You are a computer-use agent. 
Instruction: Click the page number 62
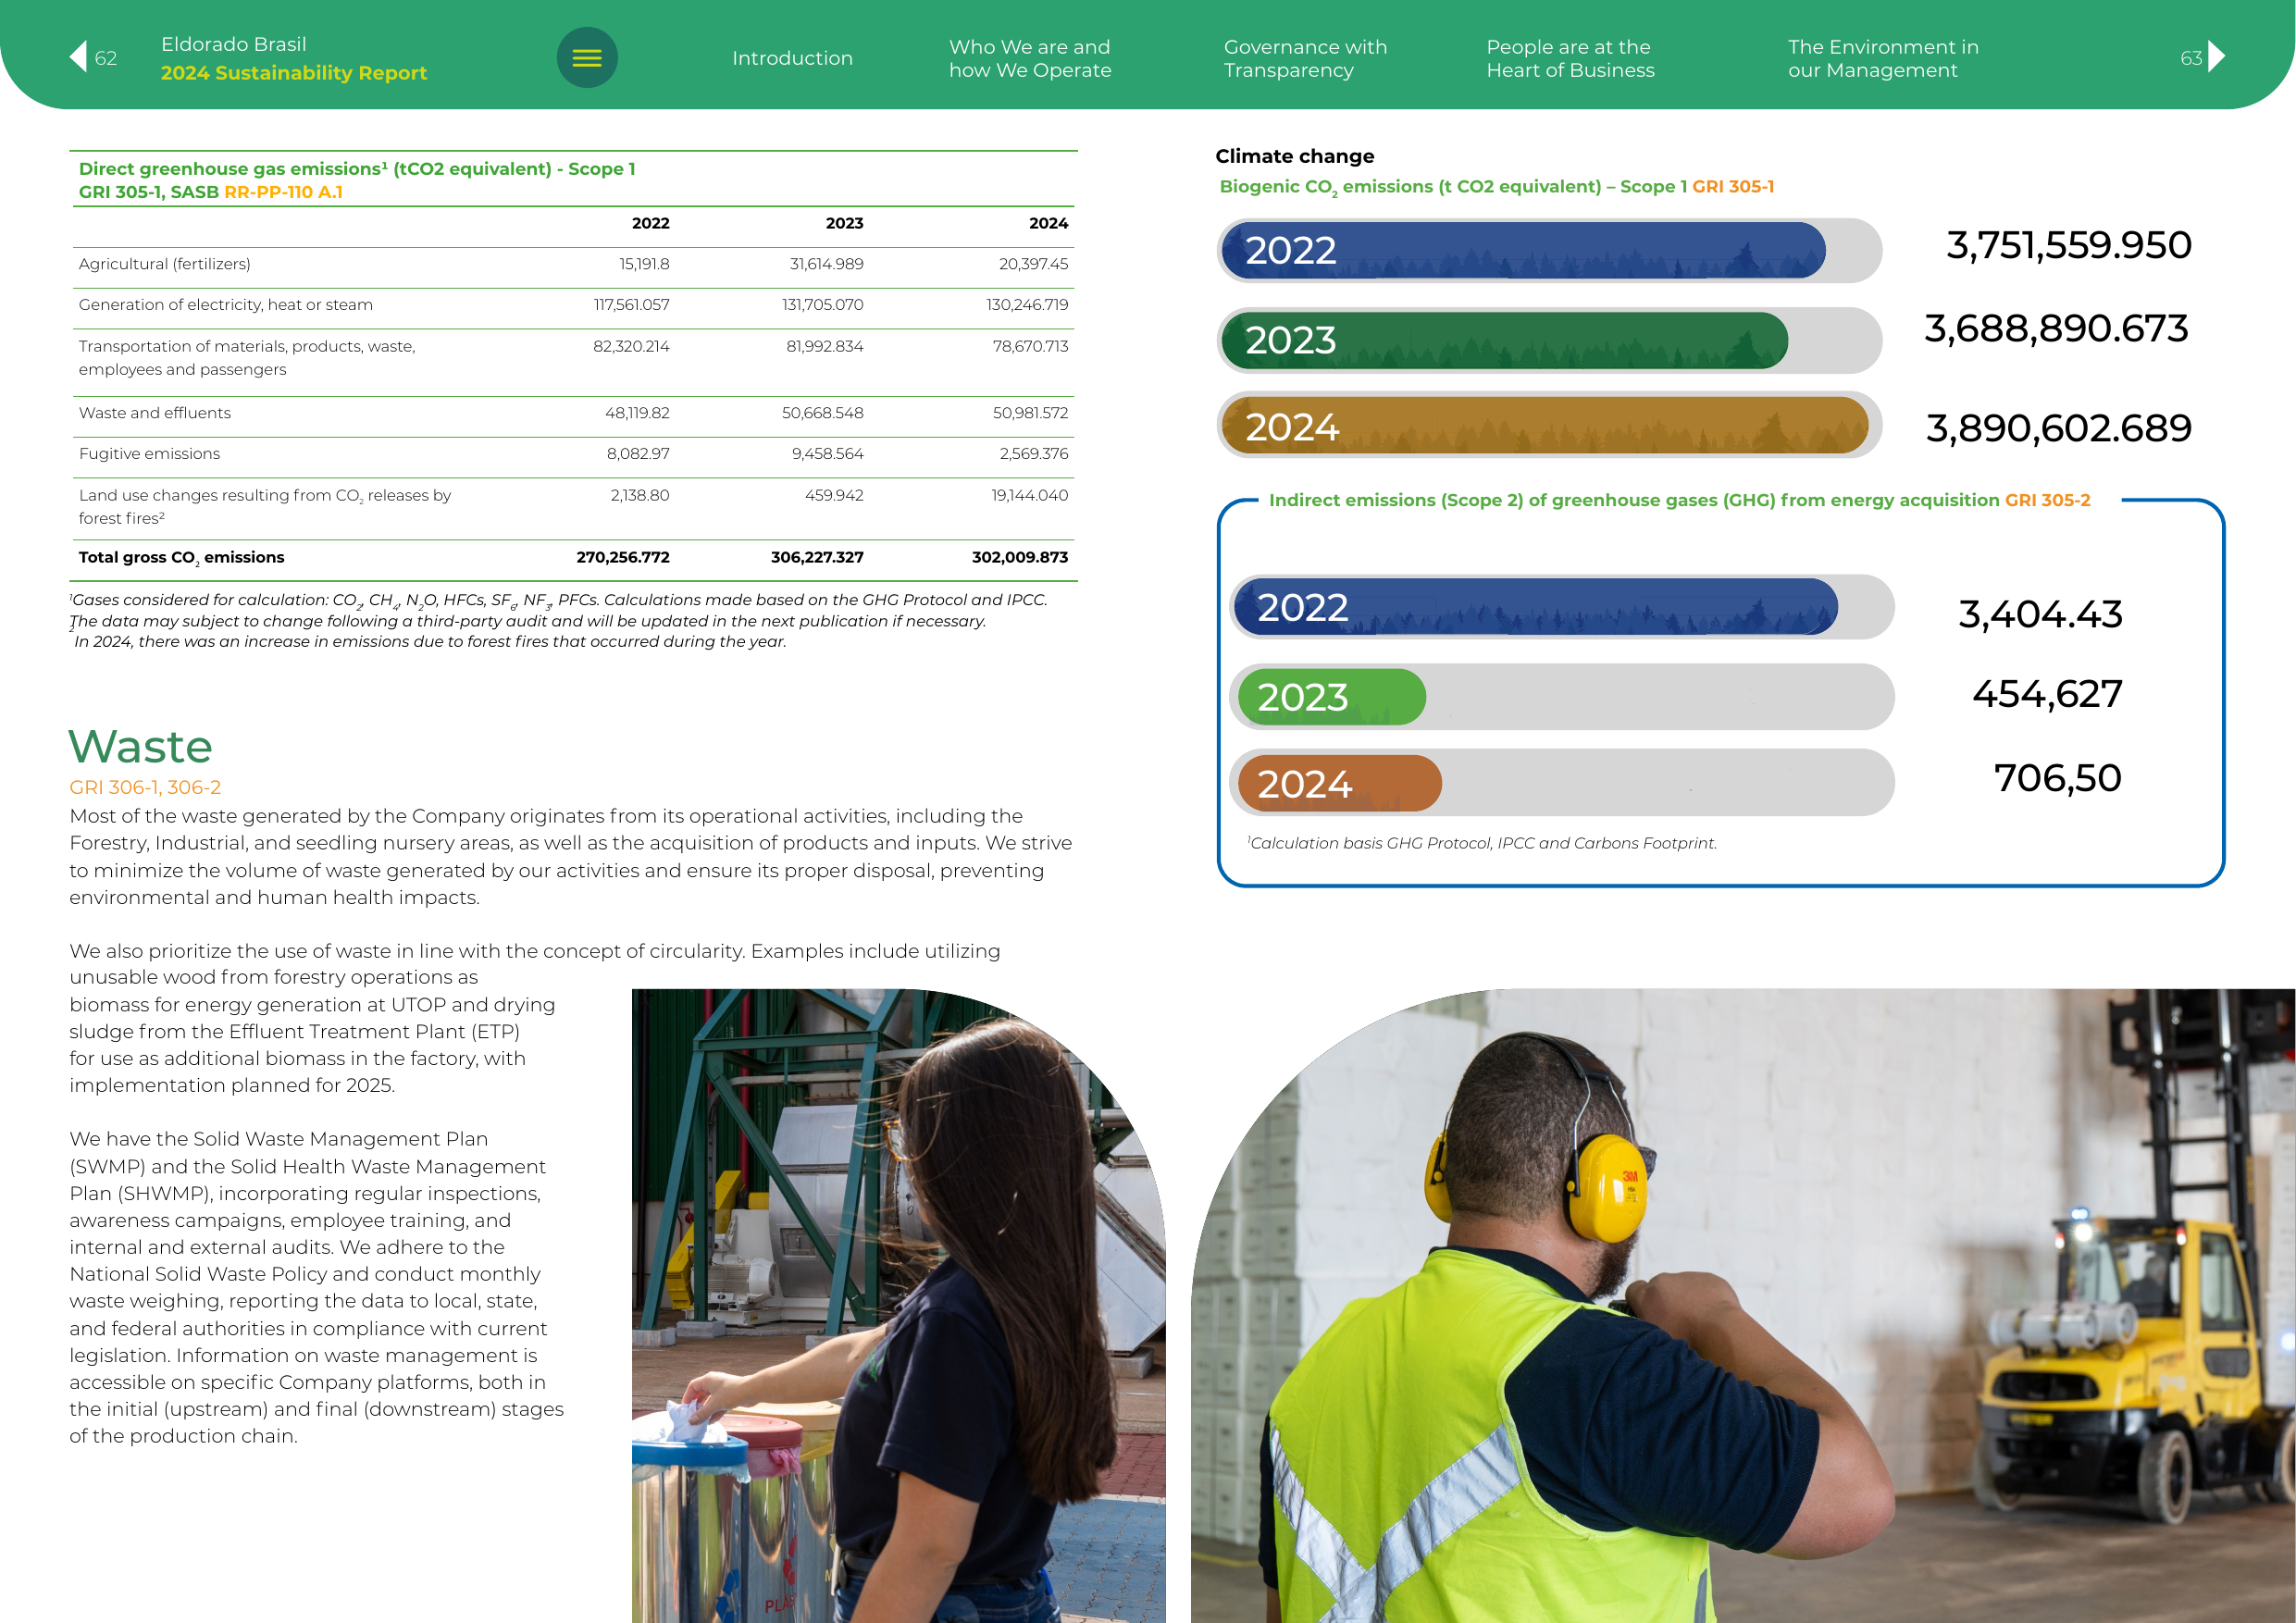click(106, 58)
